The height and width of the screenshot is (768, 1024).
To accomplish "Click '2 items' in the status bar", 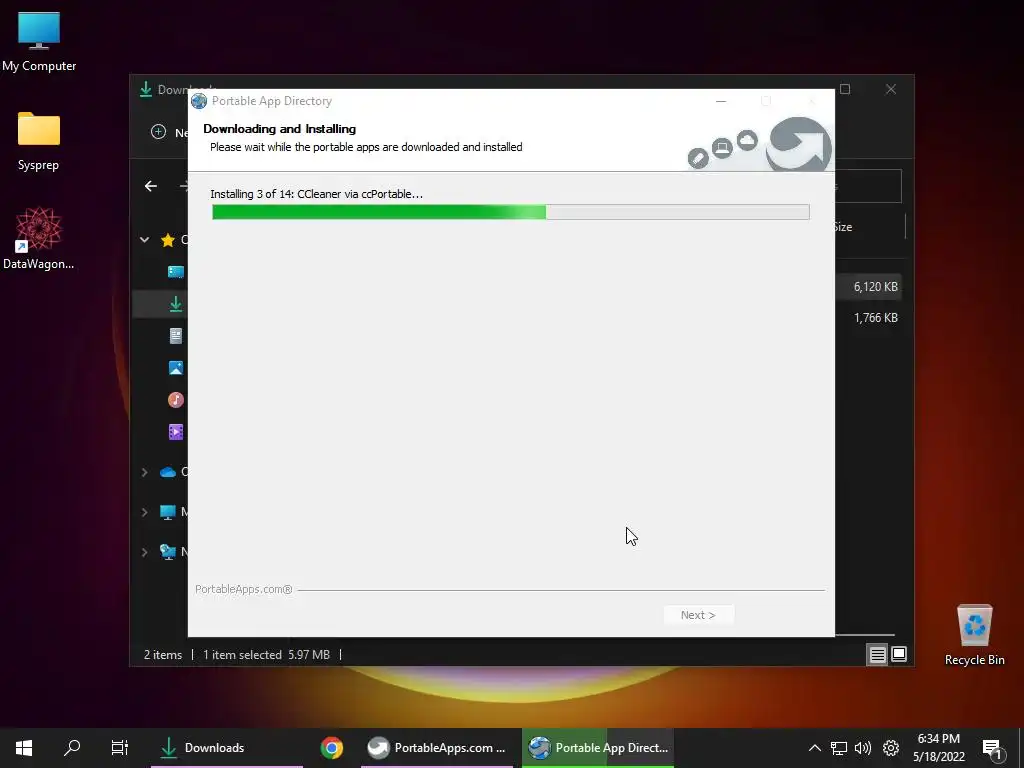I will click(x=163, y=654).
